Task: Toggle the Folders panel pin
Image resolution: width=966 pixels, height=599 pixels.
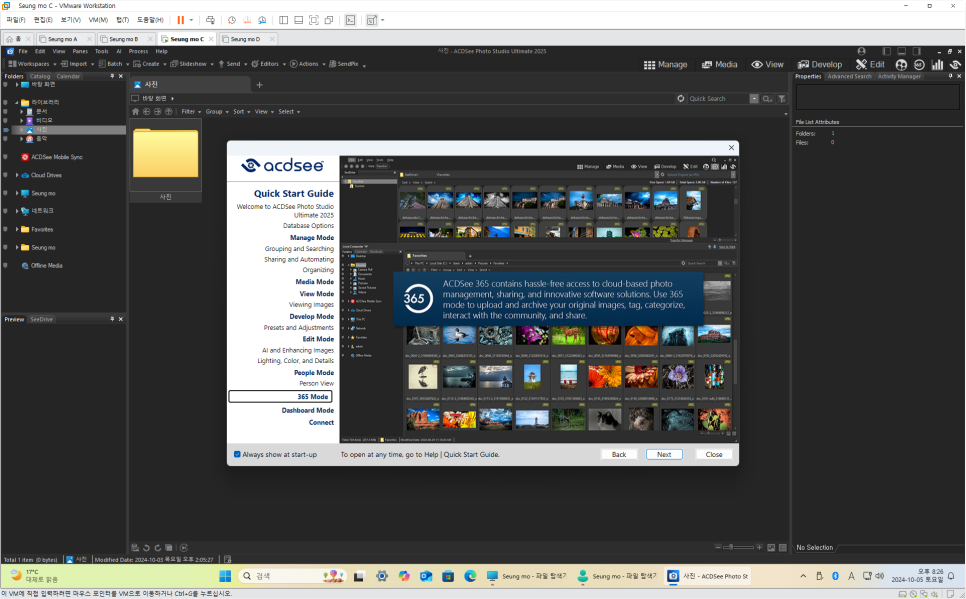Action: [x=112, y=75]
